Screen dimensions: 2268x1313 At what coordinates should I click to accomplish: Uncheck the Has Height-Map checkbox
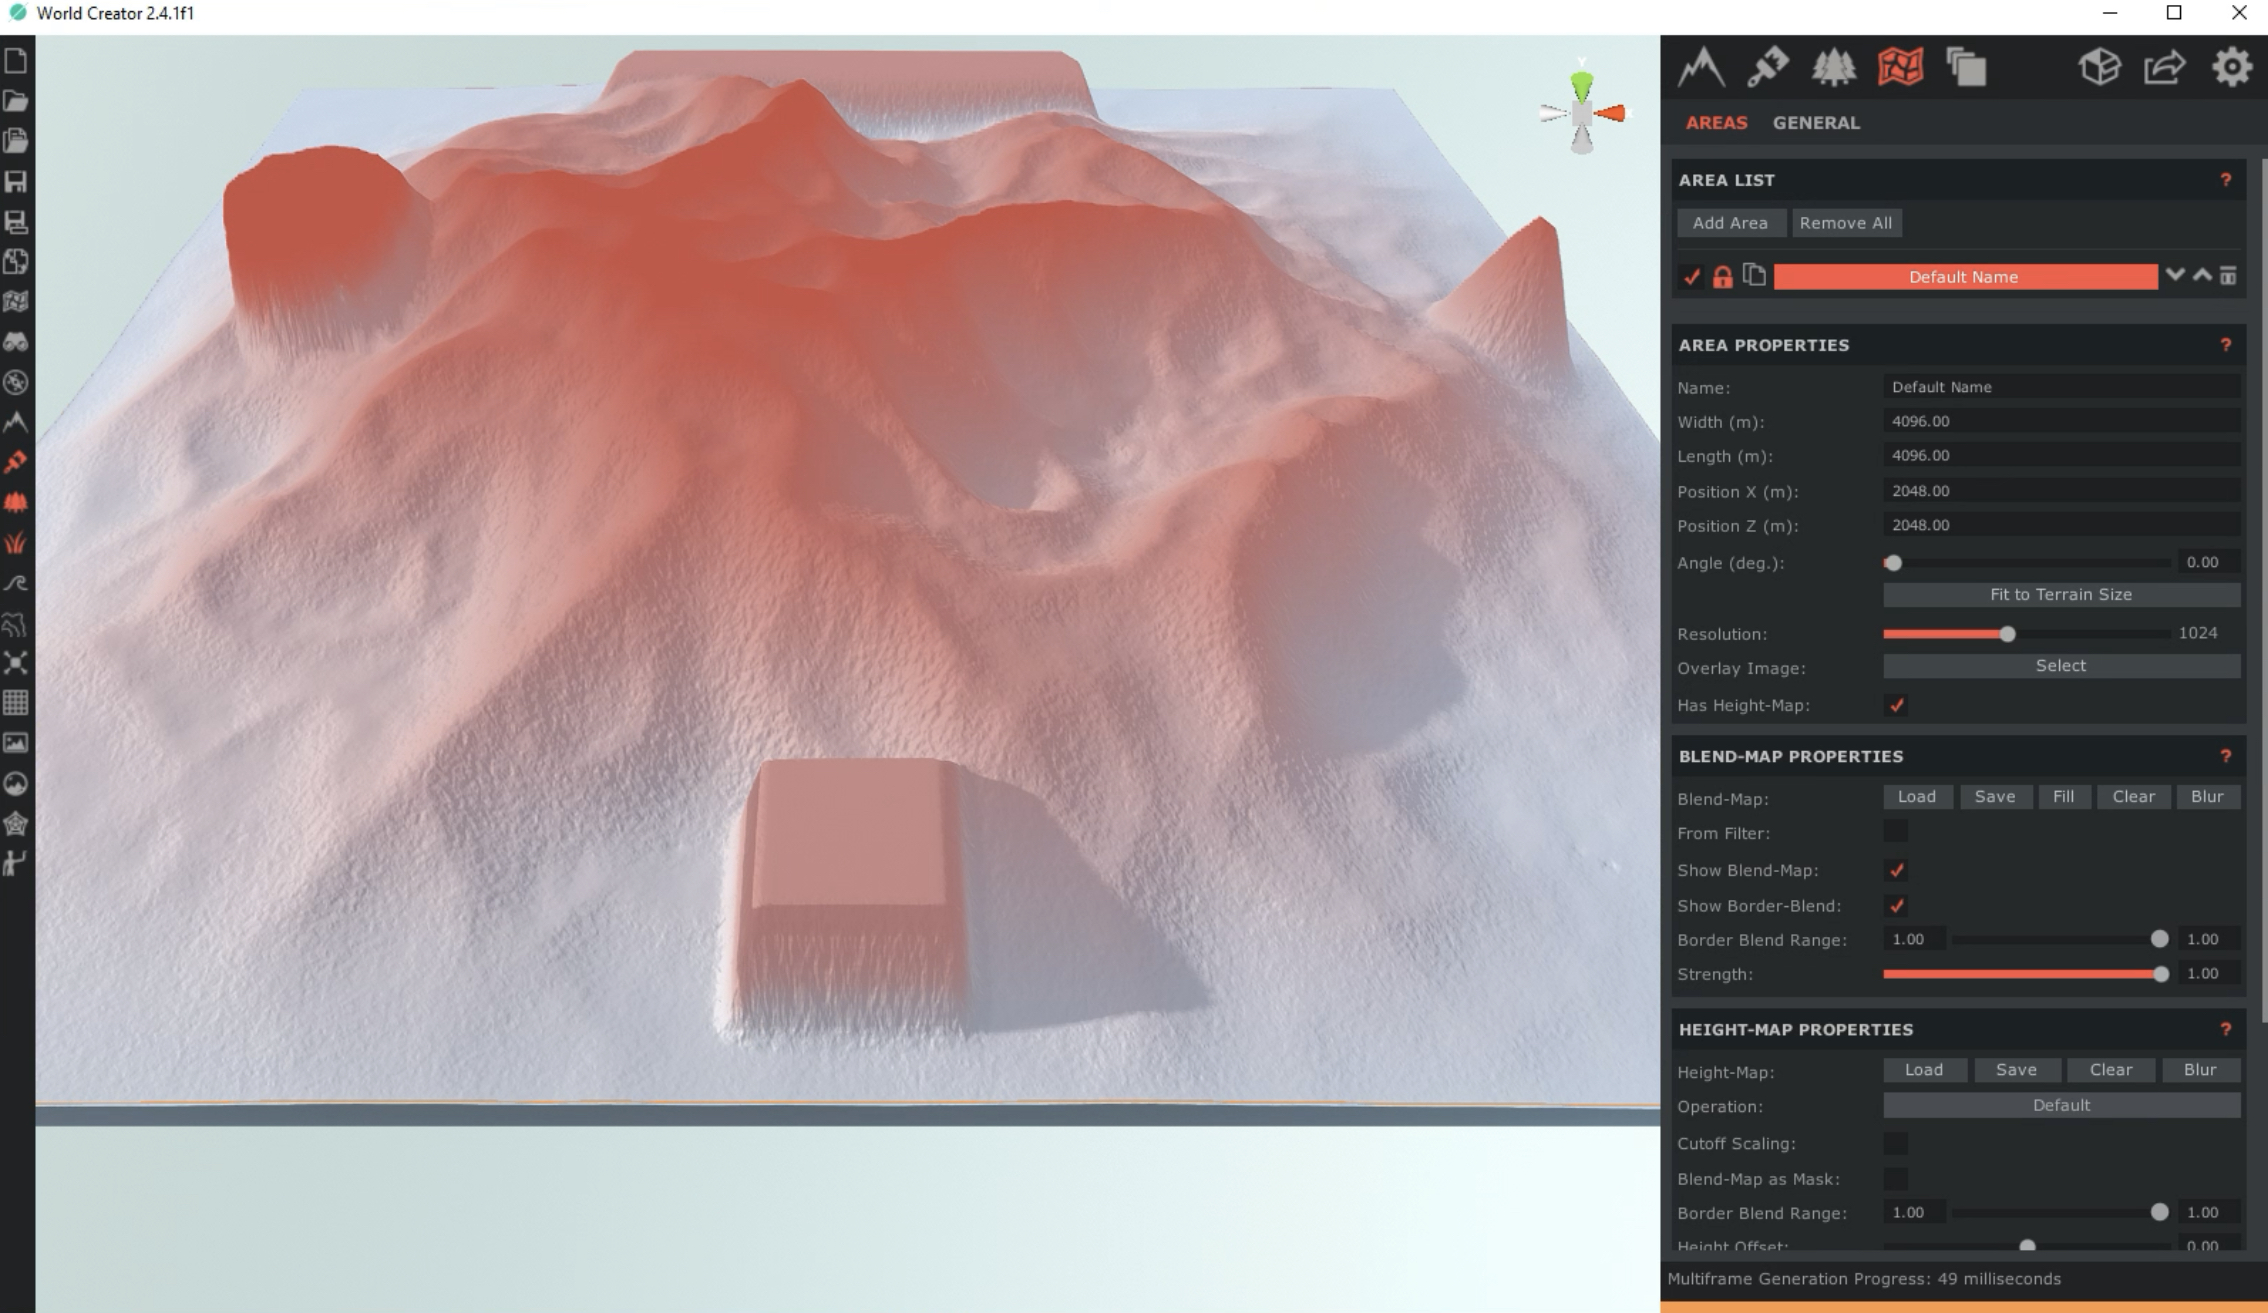pos(1896,705)
